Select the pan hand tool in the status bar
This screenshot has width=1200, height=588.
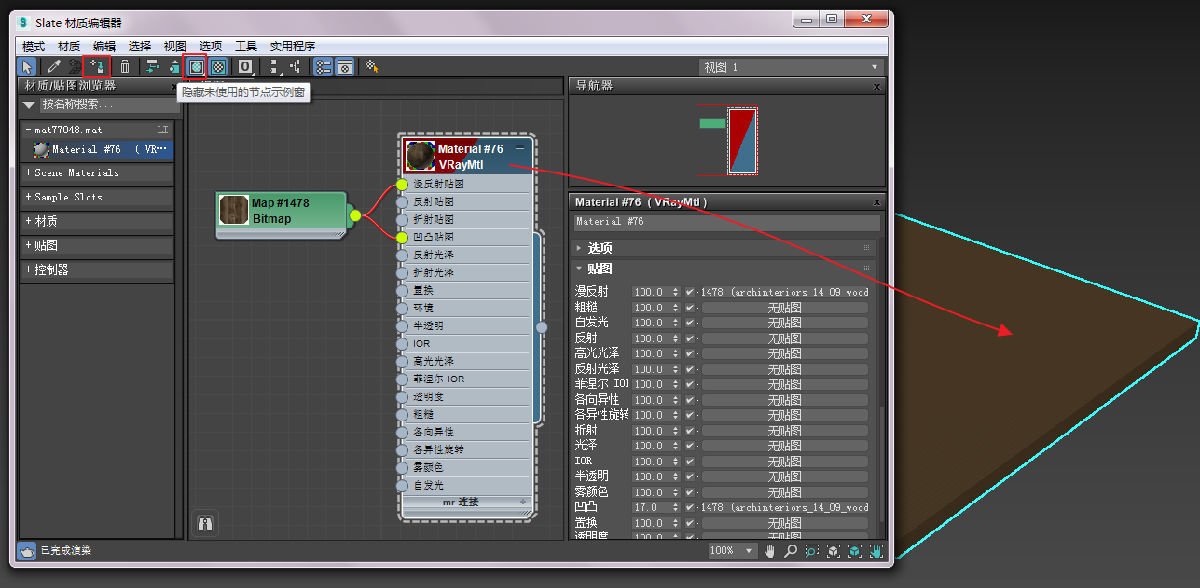click(x=771, y=551)
